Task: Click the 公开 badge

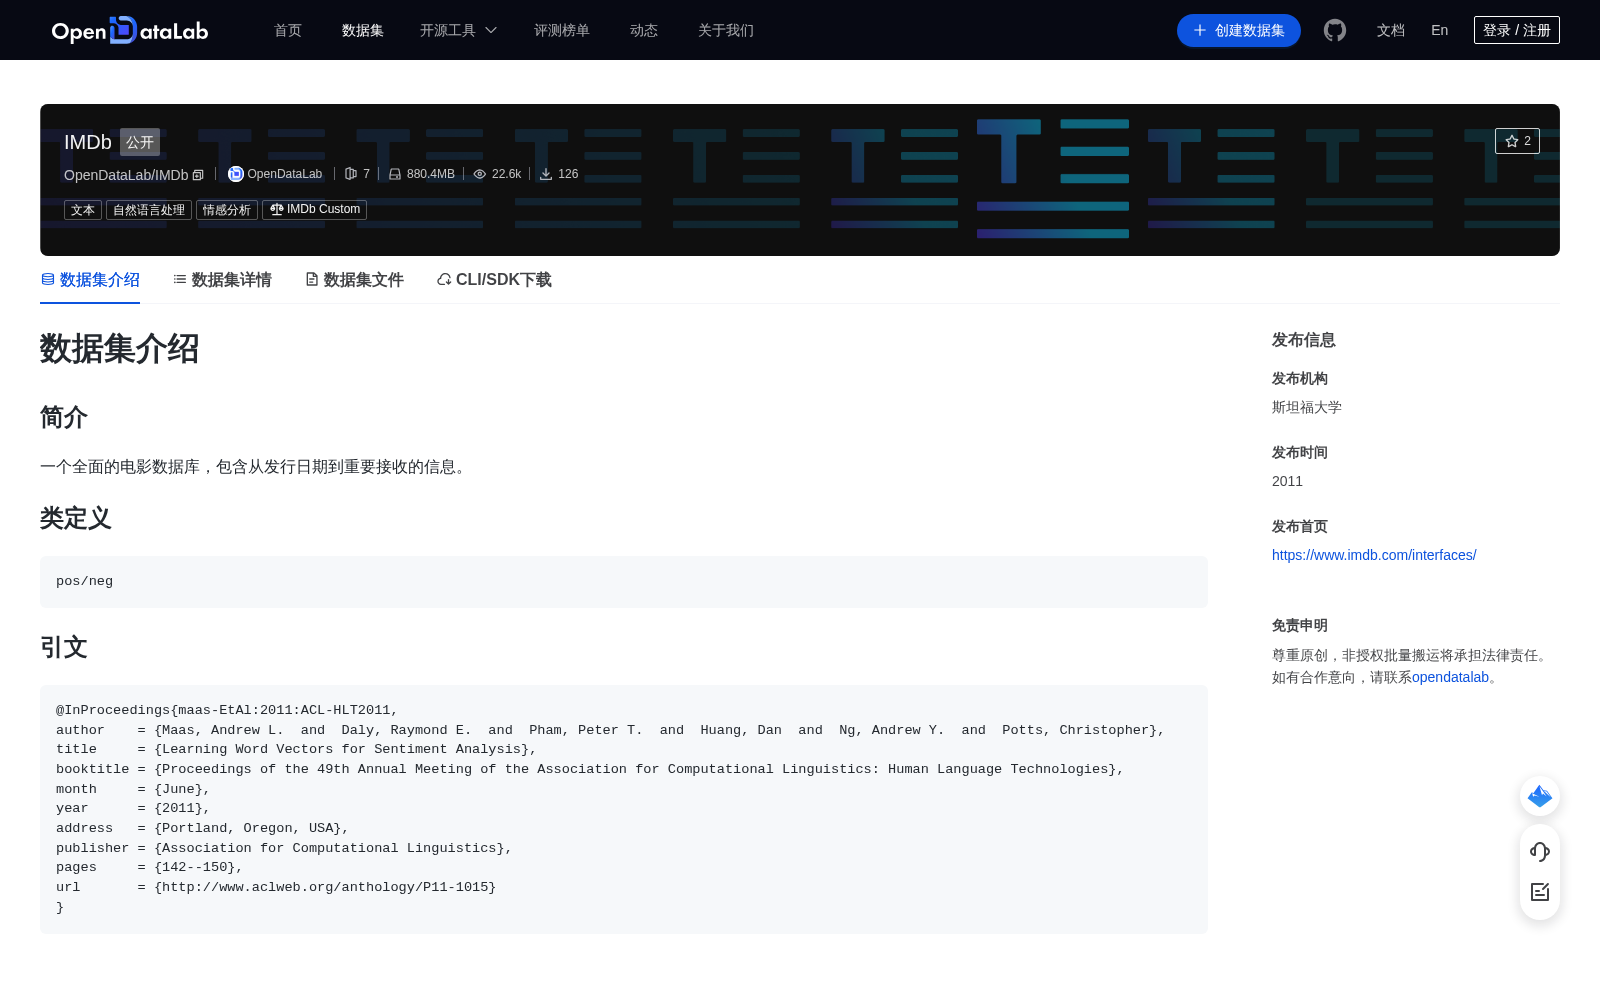Action: [140, 142]
